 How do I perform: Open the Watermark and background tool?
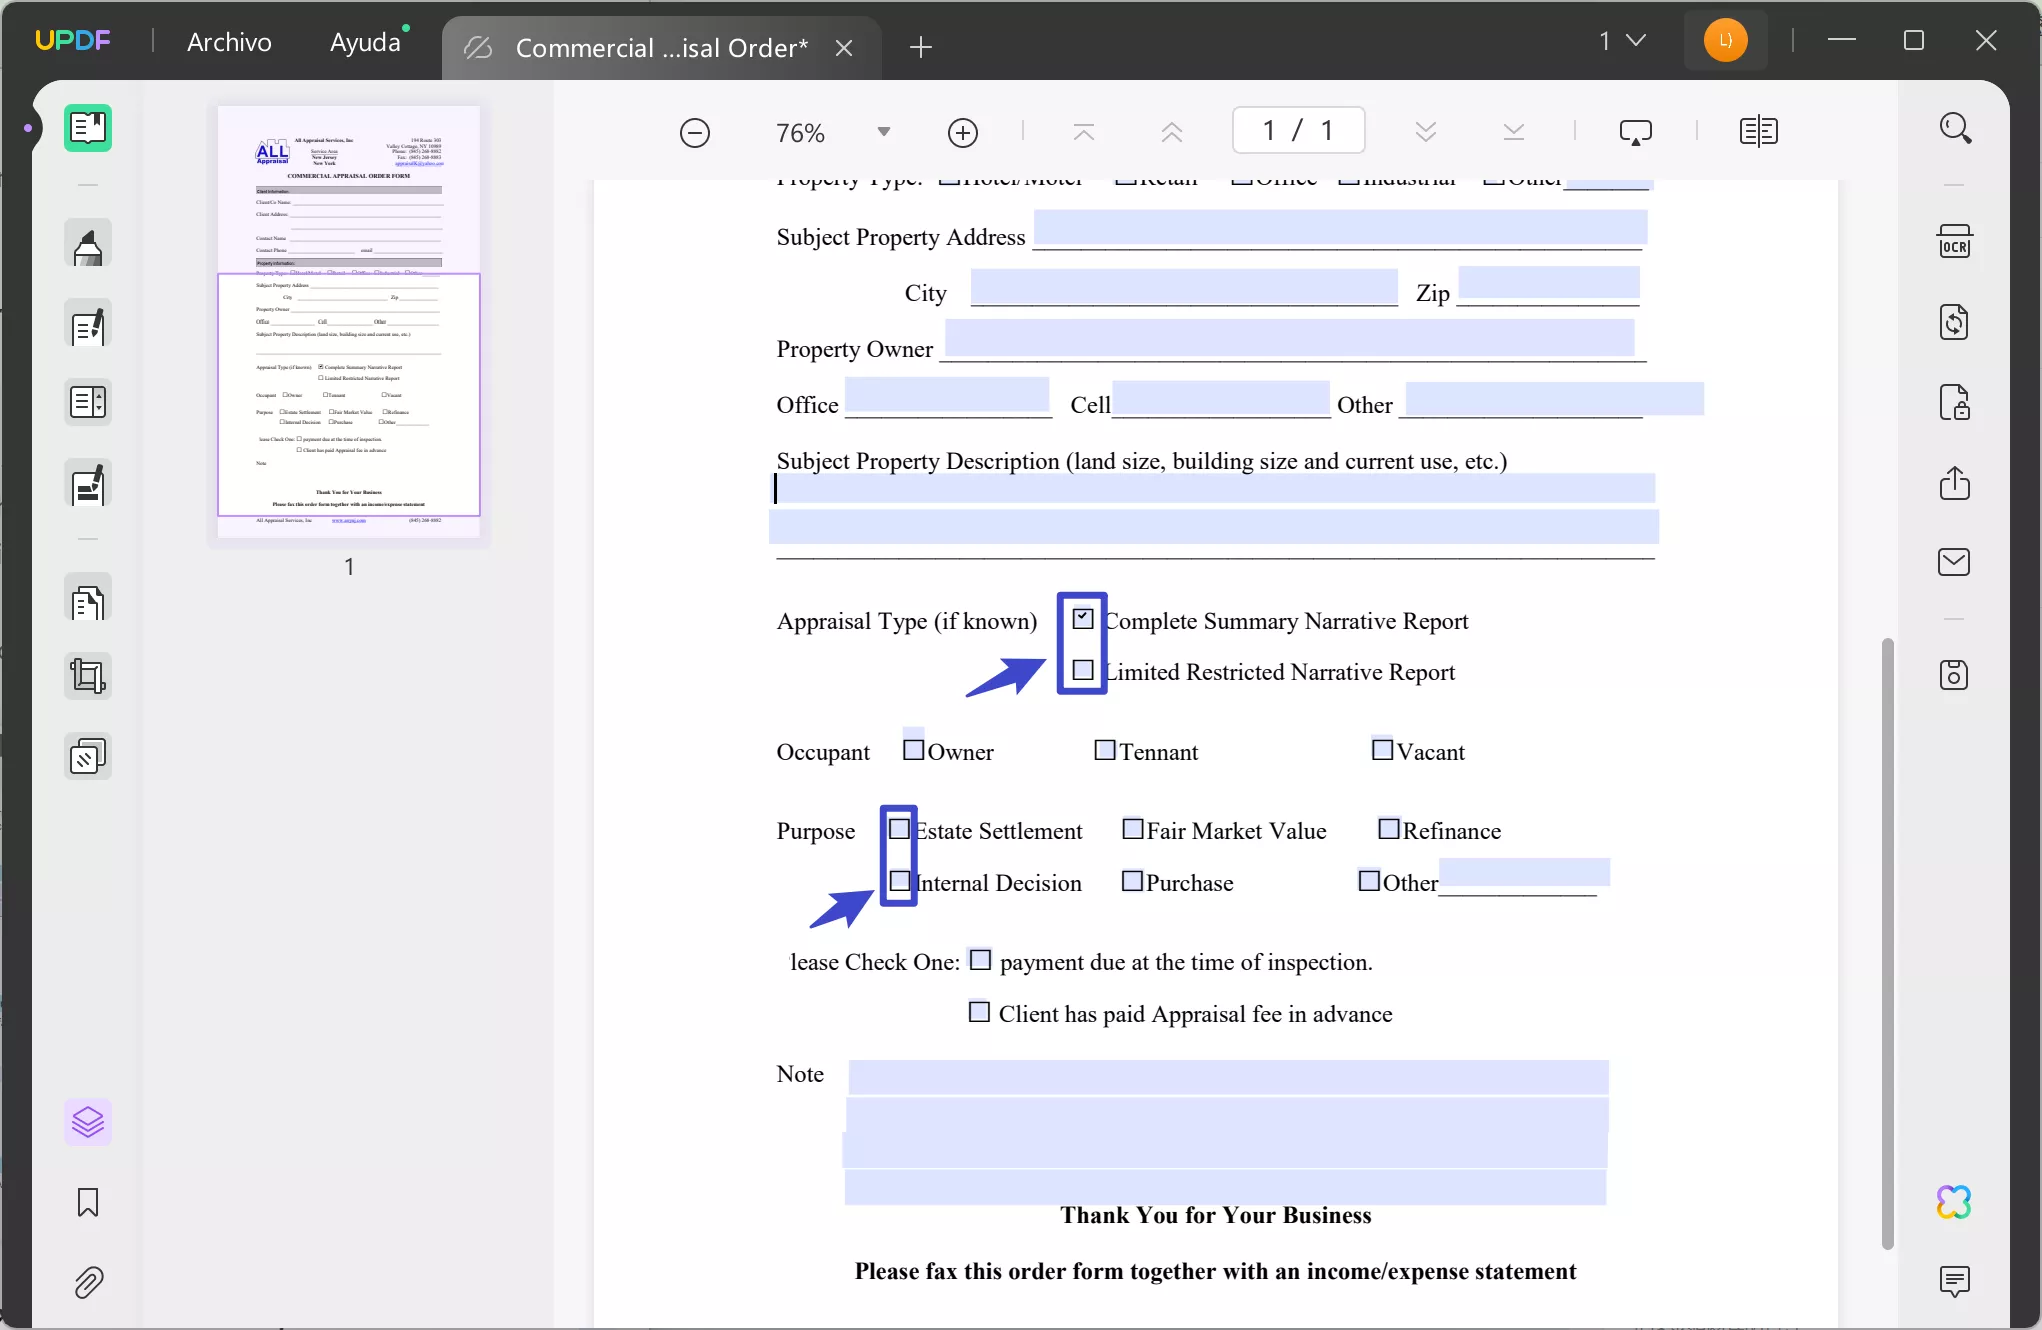tap(88, 757)
